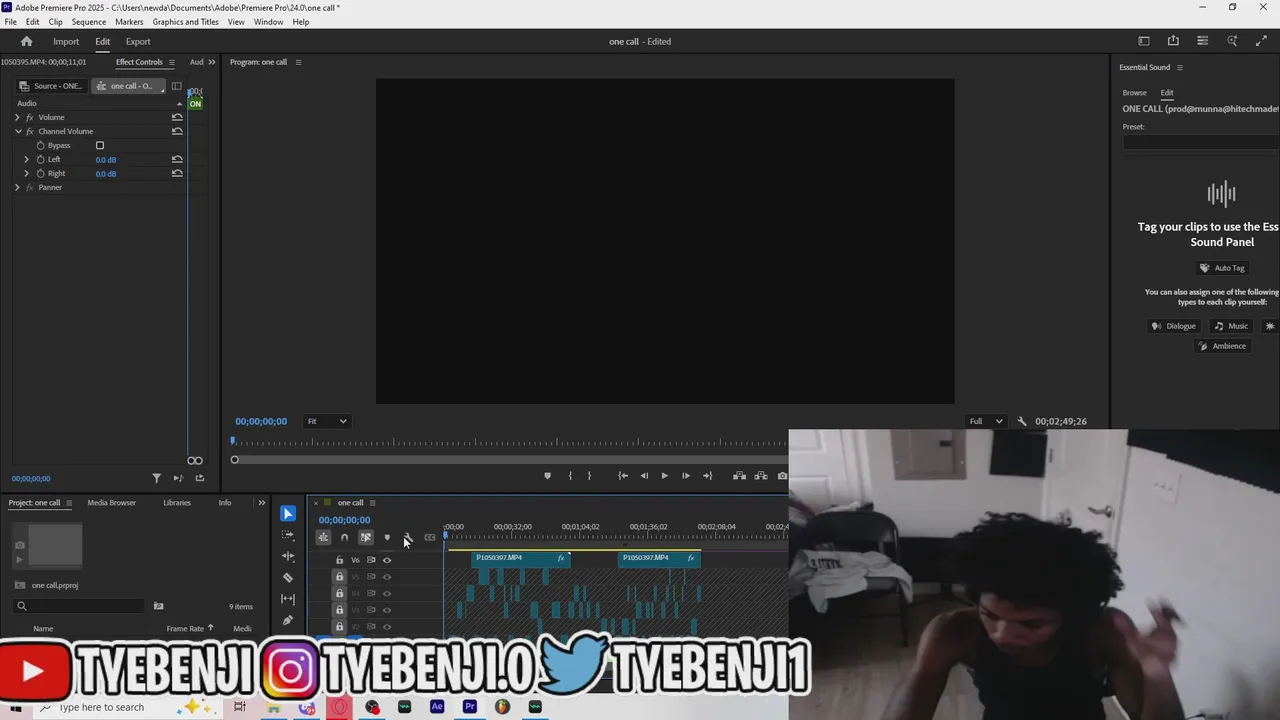Image resolution: width=1280 pixels, height=720 pixels.
Task: Assign Ambience audio type
Action: point(1222,346)
